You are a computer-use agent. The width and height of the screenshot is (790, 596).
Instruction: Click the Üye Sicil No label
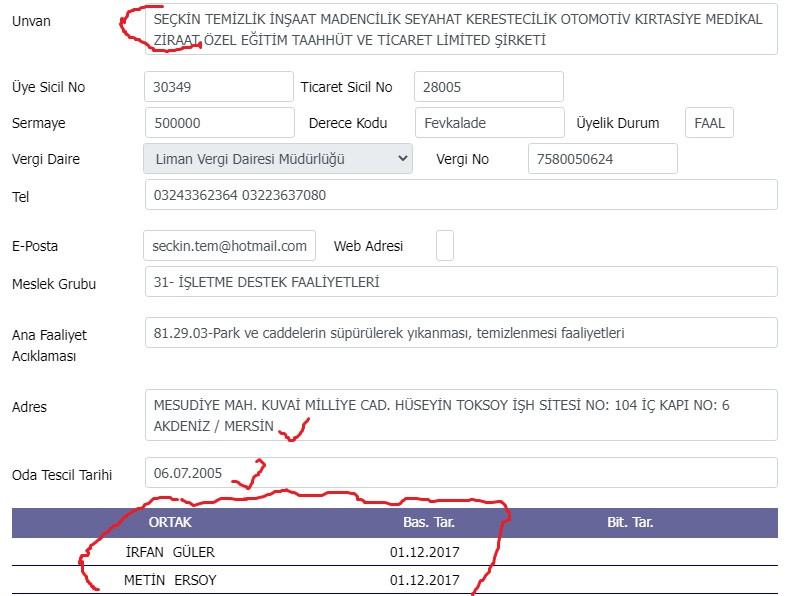48,87
